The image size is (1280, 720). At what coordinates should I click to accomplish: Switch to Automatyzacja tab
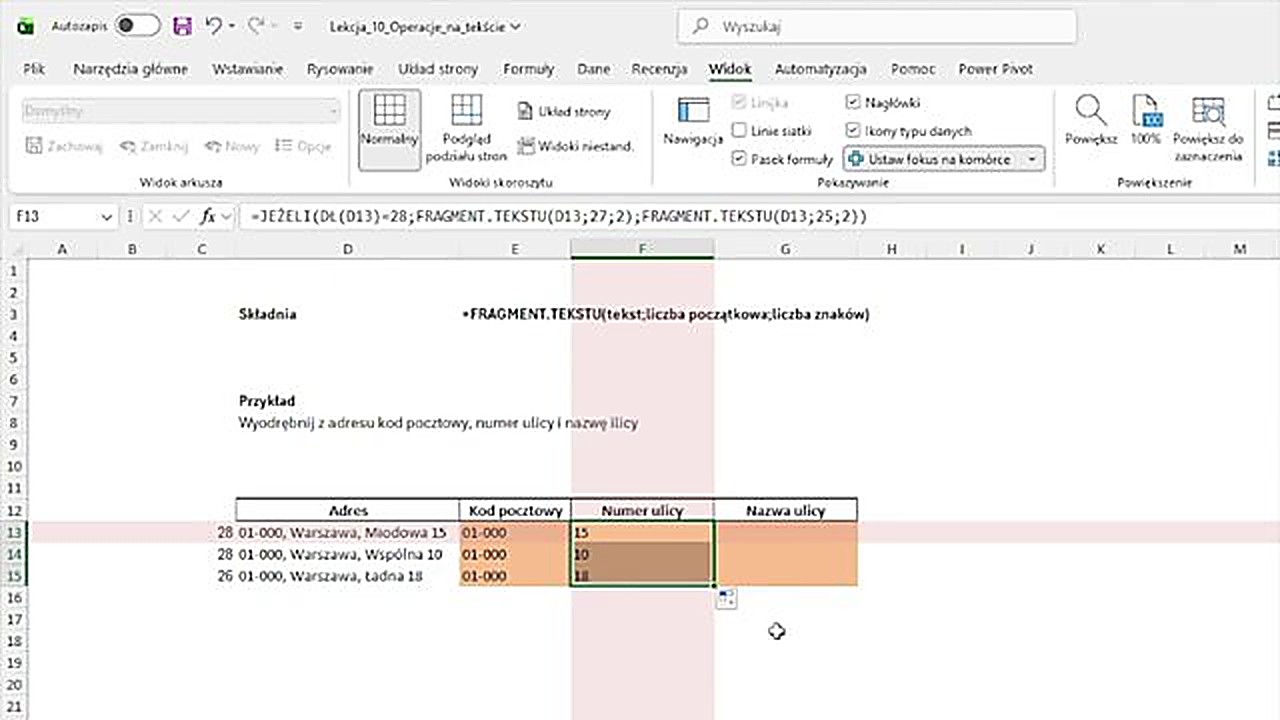(820, 69)
